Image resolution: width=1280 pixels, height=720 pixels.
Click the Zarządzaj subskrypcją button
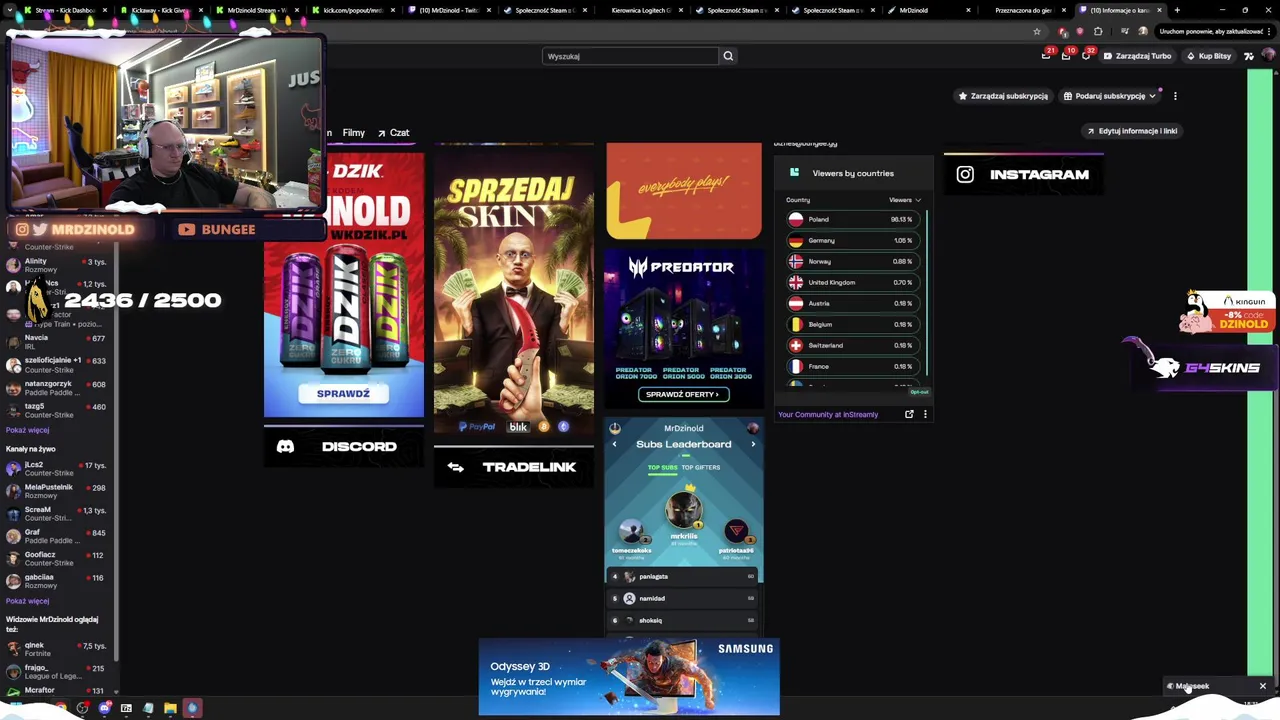point(1003,96)
